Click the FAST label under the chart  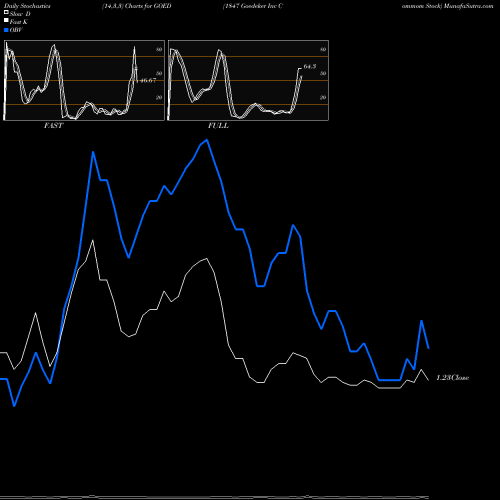pos(53,126)
